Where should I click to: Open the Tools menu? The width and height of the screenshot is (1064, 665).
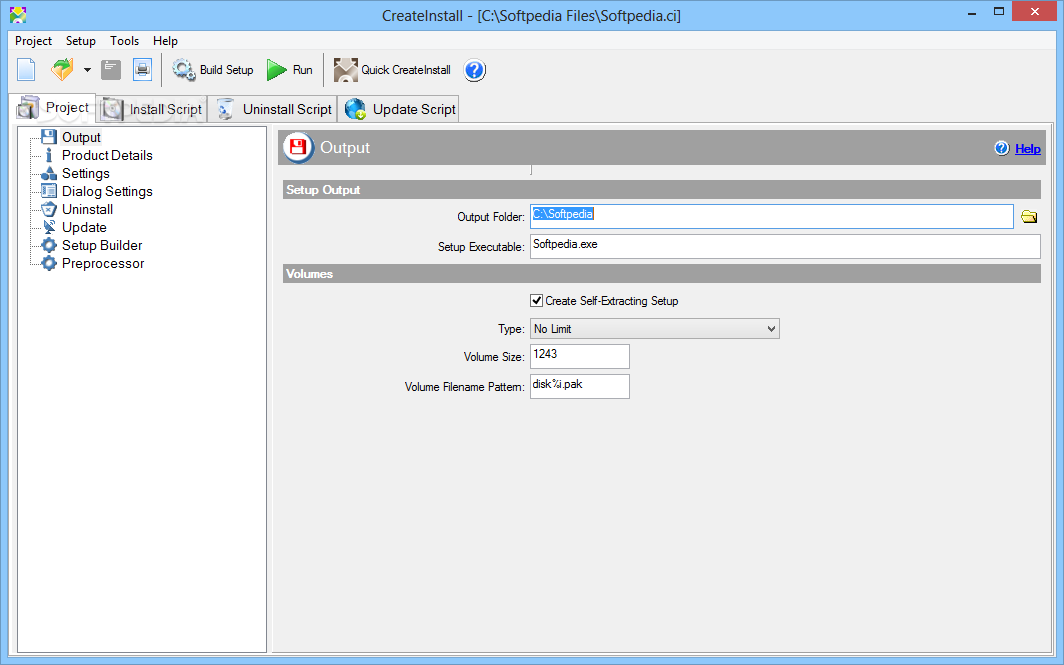[124, 41]
